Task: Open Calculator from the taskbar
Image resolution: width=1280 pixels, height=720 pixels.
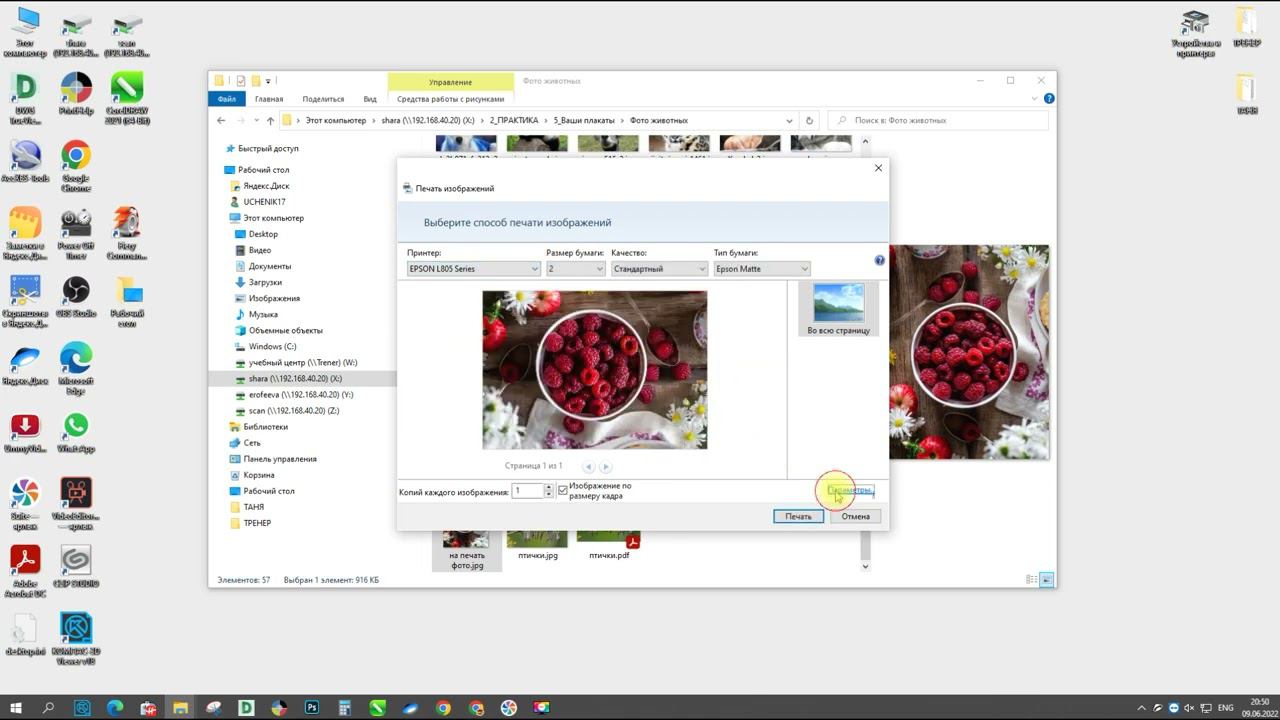Action: [x=345, y=708]
